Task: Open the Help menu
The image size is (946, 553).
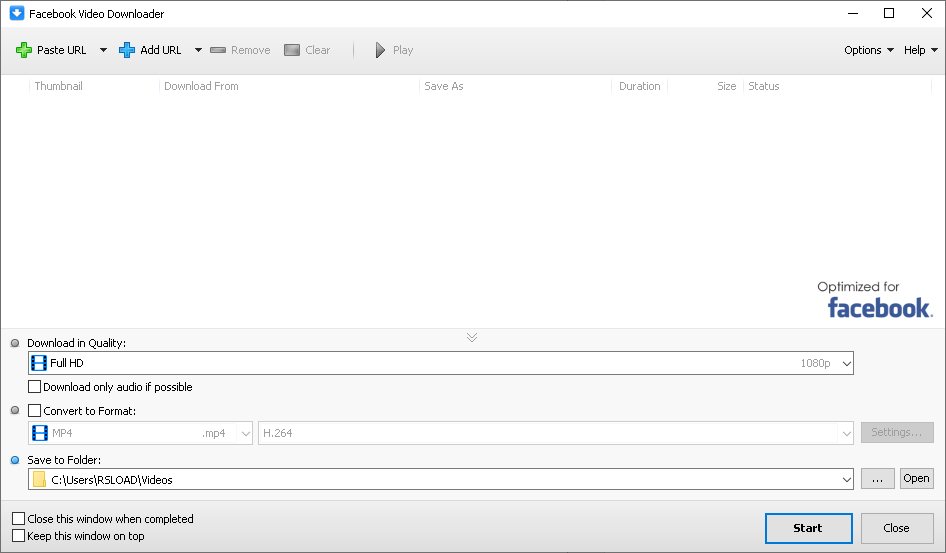Action: click(921, 50)
